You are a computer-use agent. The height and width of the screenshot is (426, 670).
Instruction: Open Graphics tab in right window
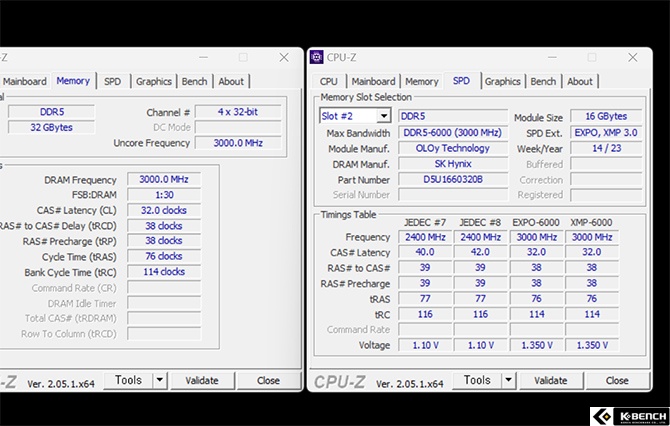[x=502, y=81]
